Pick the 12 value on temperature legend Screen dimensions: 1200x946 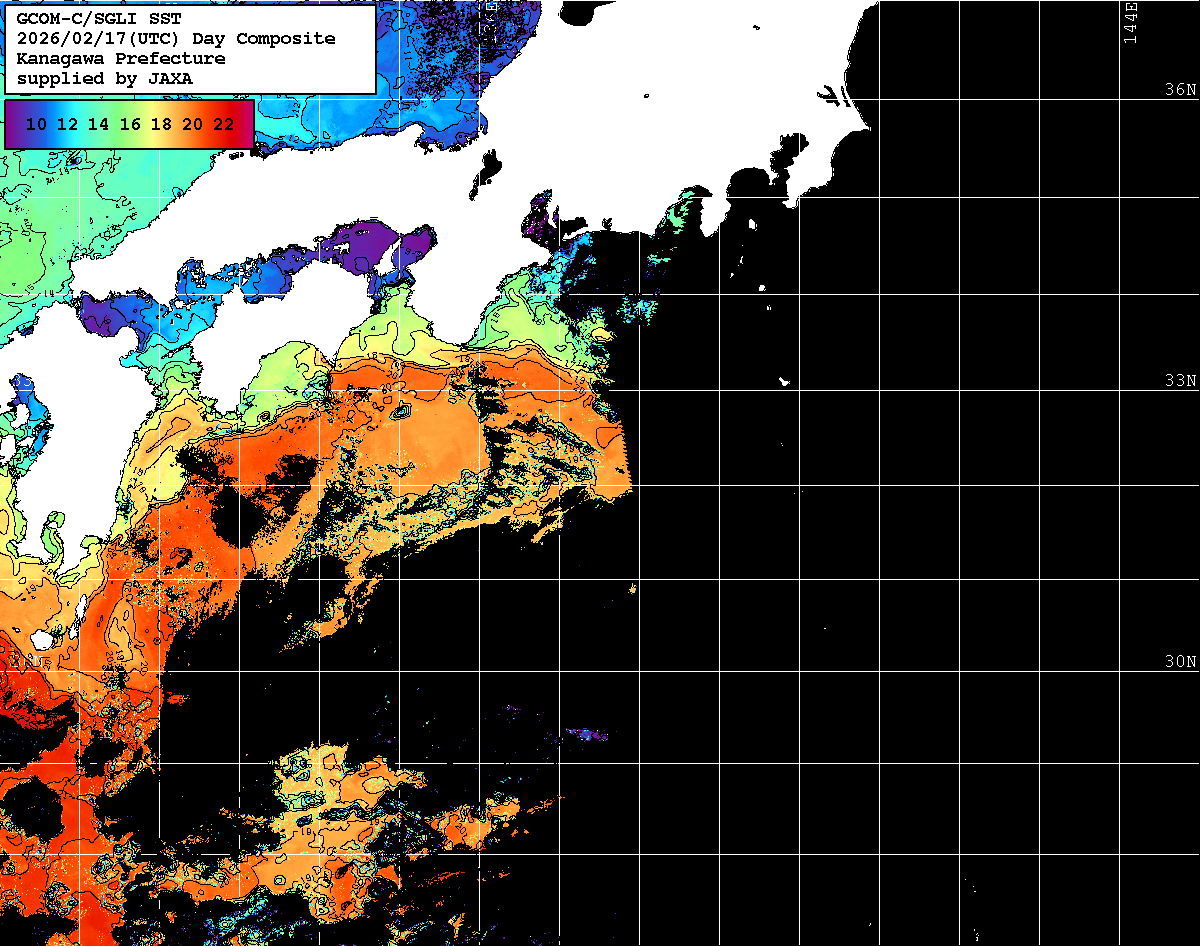pyautogui.click(x=68, y=124)
